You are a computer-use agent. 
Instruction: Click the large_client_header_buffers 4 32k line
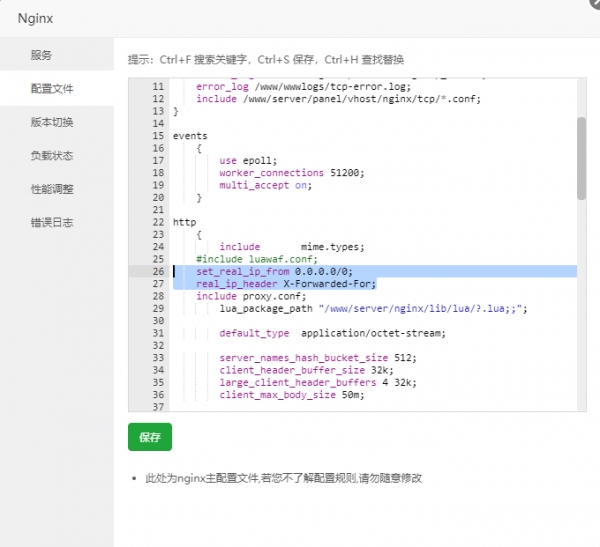(318, 382)
